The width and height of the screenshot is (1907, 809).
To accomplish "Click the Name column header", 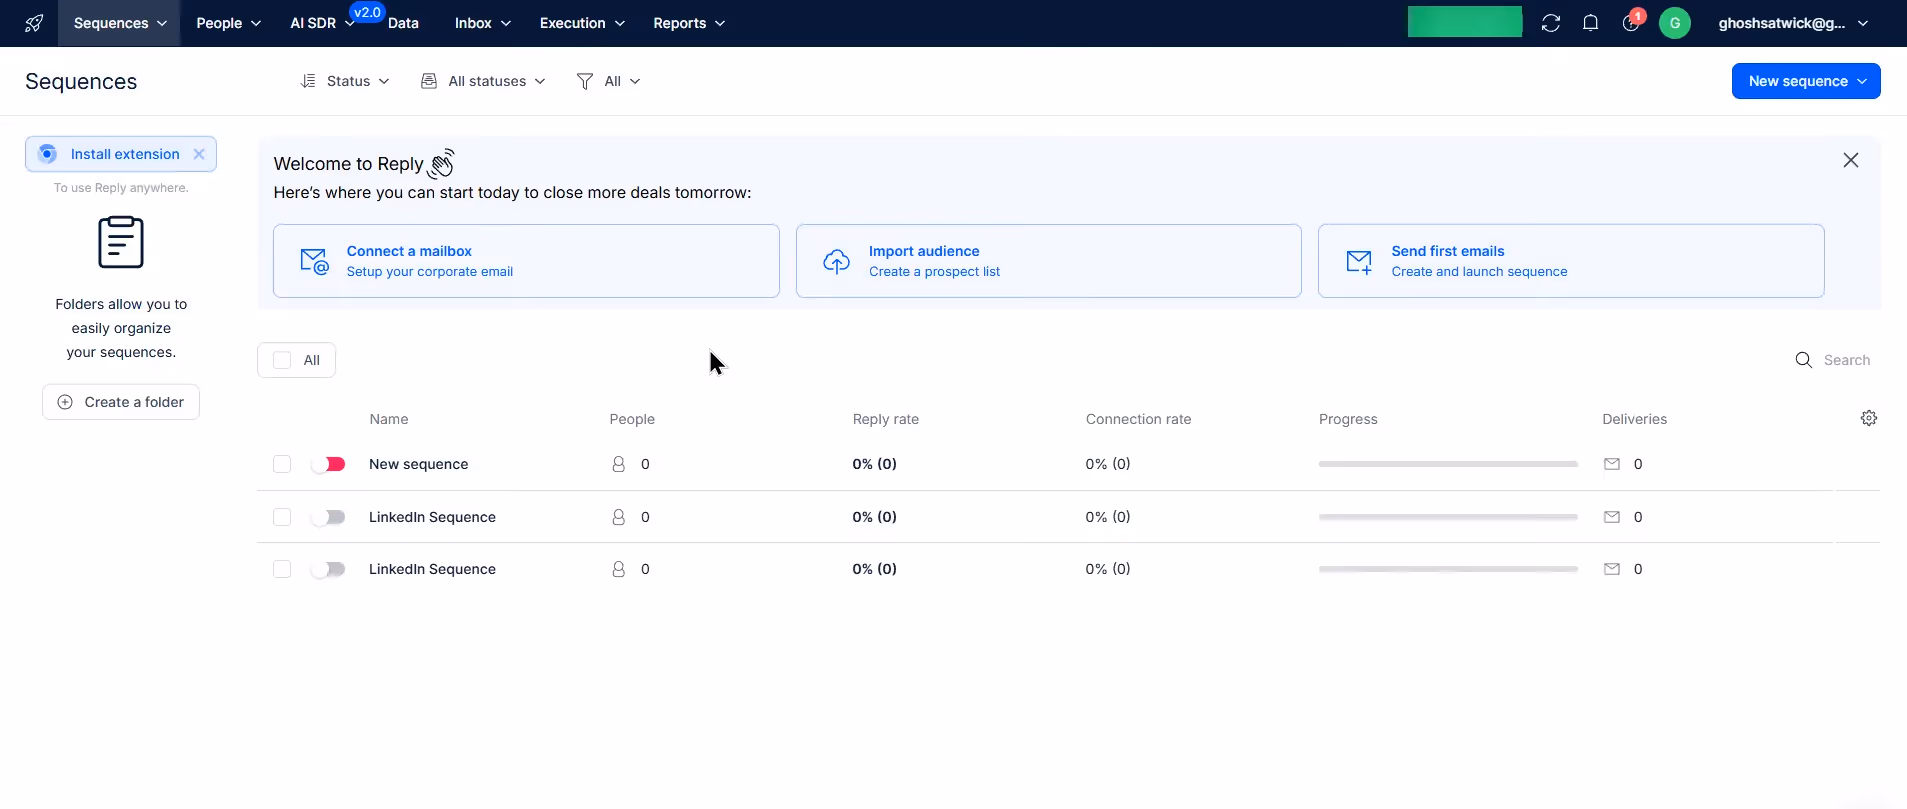I will click(388, 419).
